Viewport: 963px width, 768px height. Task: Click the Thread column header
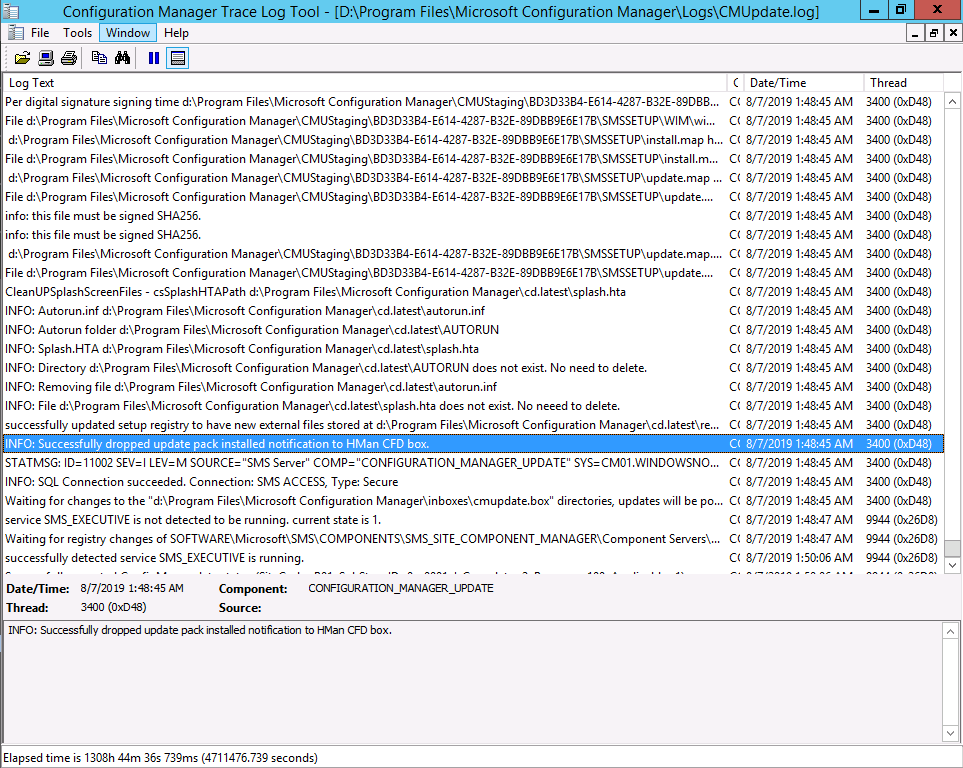pyautogui.click(x=903, y=83)
